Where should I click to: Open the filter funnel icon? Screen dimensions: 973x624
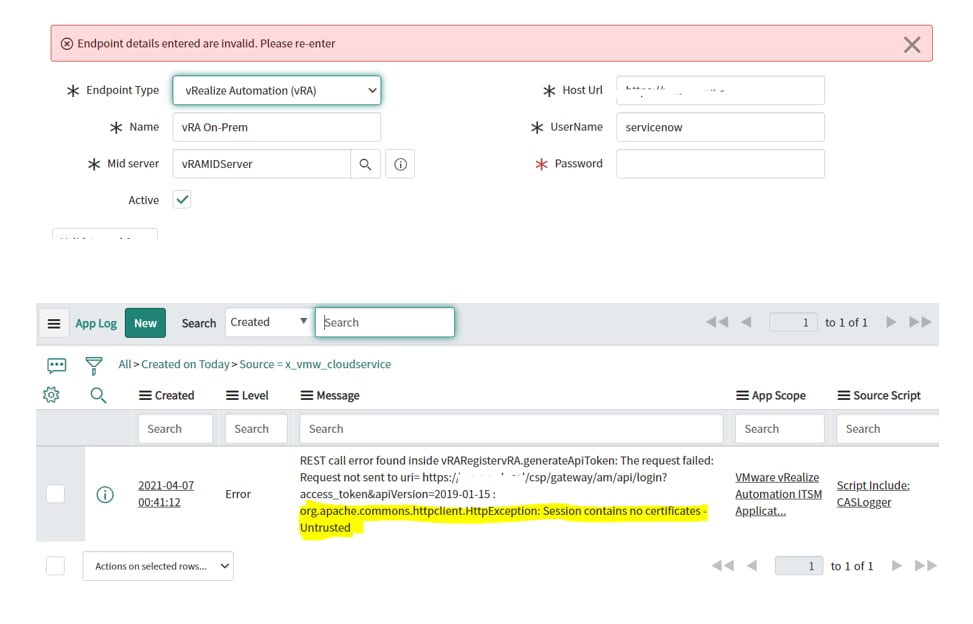coord(93,365)
